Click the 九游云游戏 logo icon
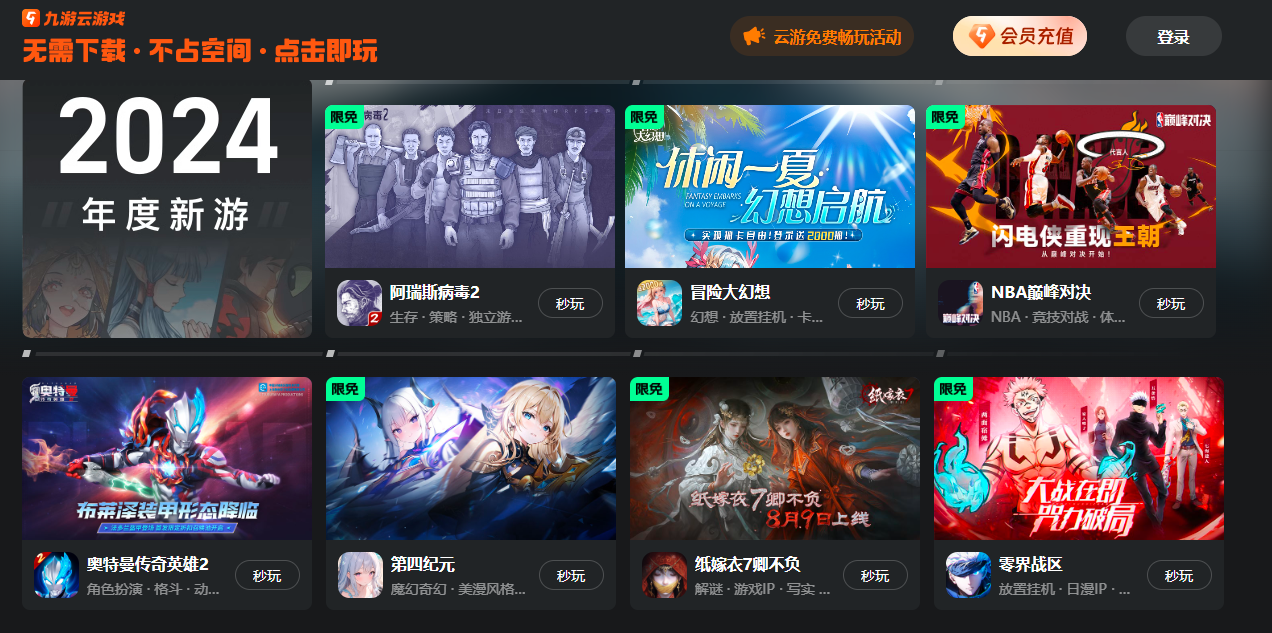1272x633 pixels. (31, 18)
